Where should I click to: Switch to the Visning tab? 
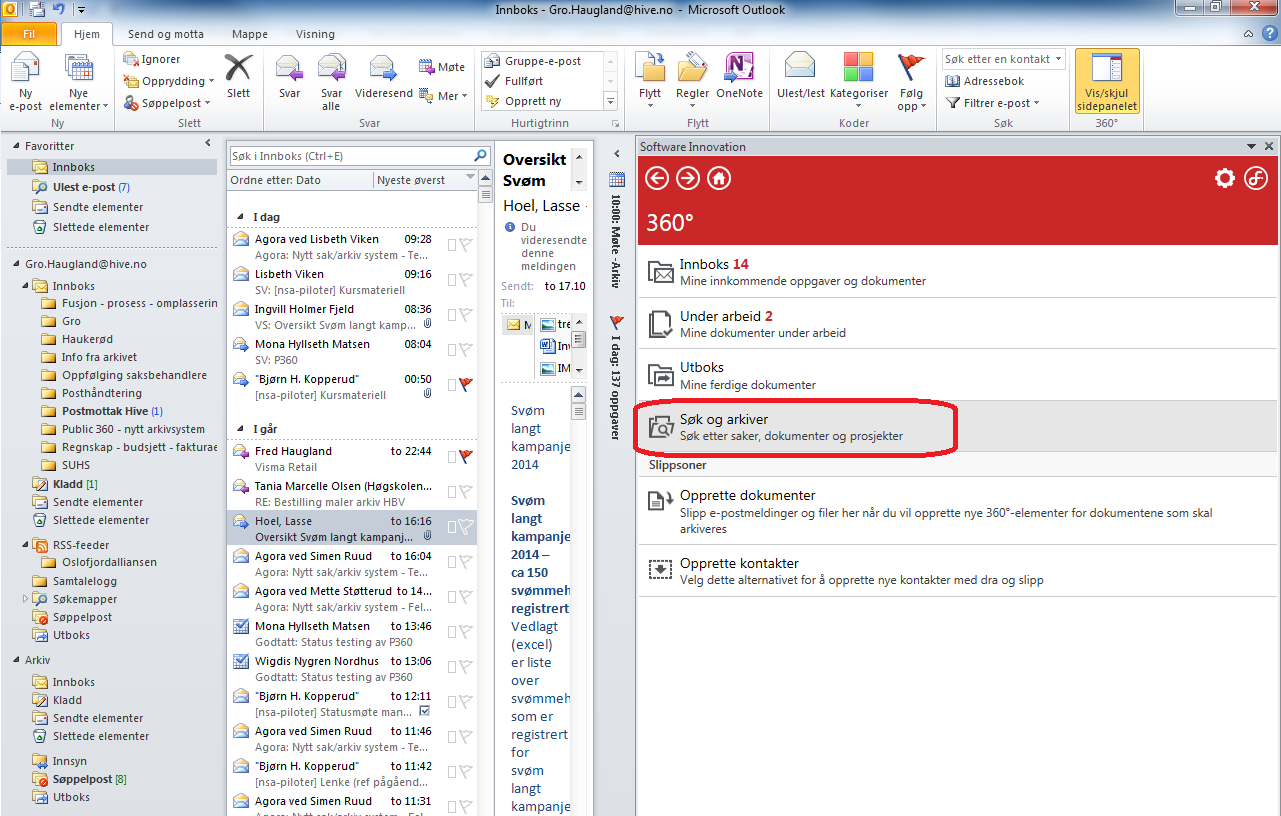tap(315, 34)
